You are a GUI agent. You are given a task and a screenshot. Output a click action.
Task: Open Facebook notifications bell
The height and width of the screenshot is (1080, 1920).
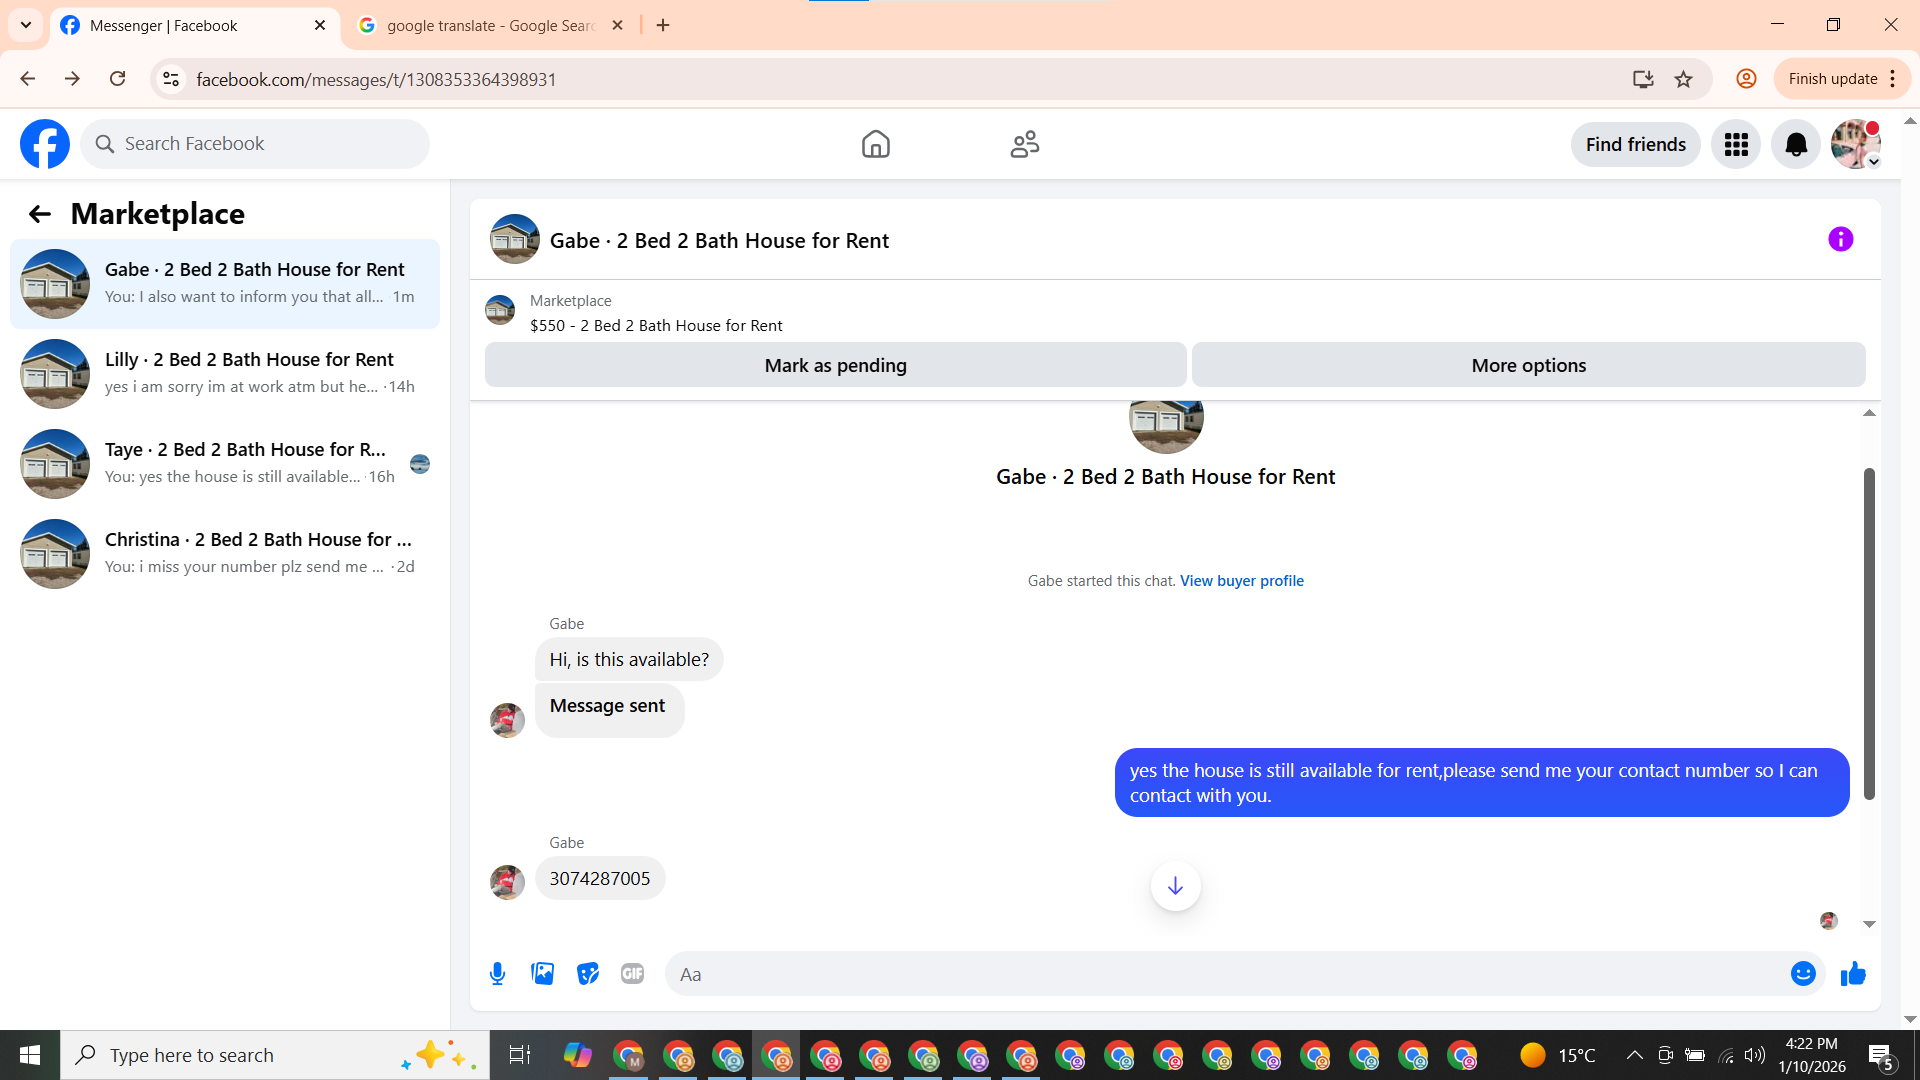tap(1795, 145)
